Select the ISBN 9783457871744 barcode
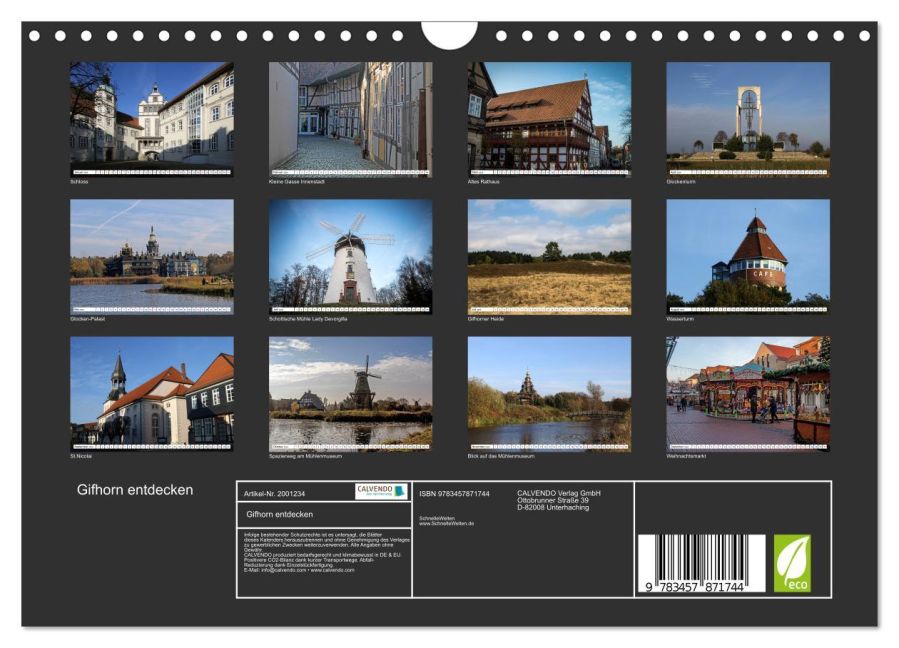Image resolution: width=899 pixels, height=648 pixels. [x=700, y=562]
